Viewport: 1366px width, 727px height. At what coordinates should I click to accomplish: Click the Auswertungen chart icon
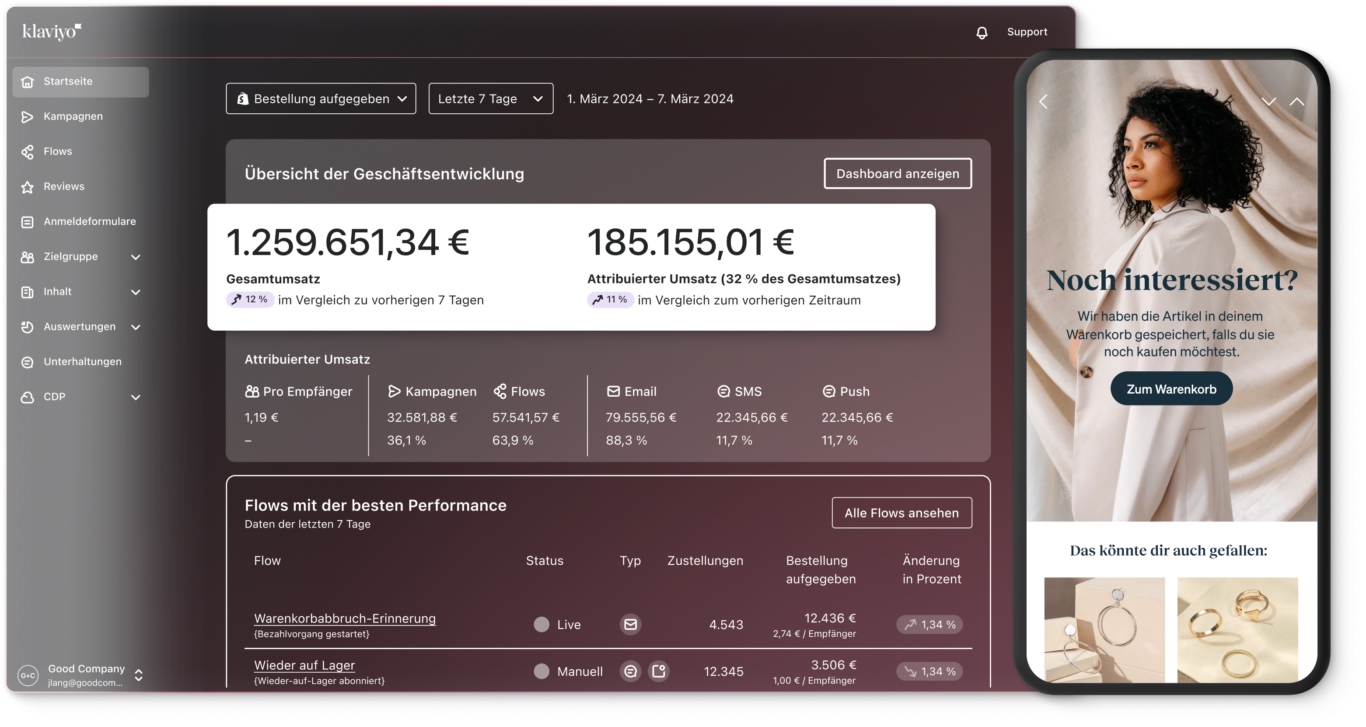tap(27, 327)
